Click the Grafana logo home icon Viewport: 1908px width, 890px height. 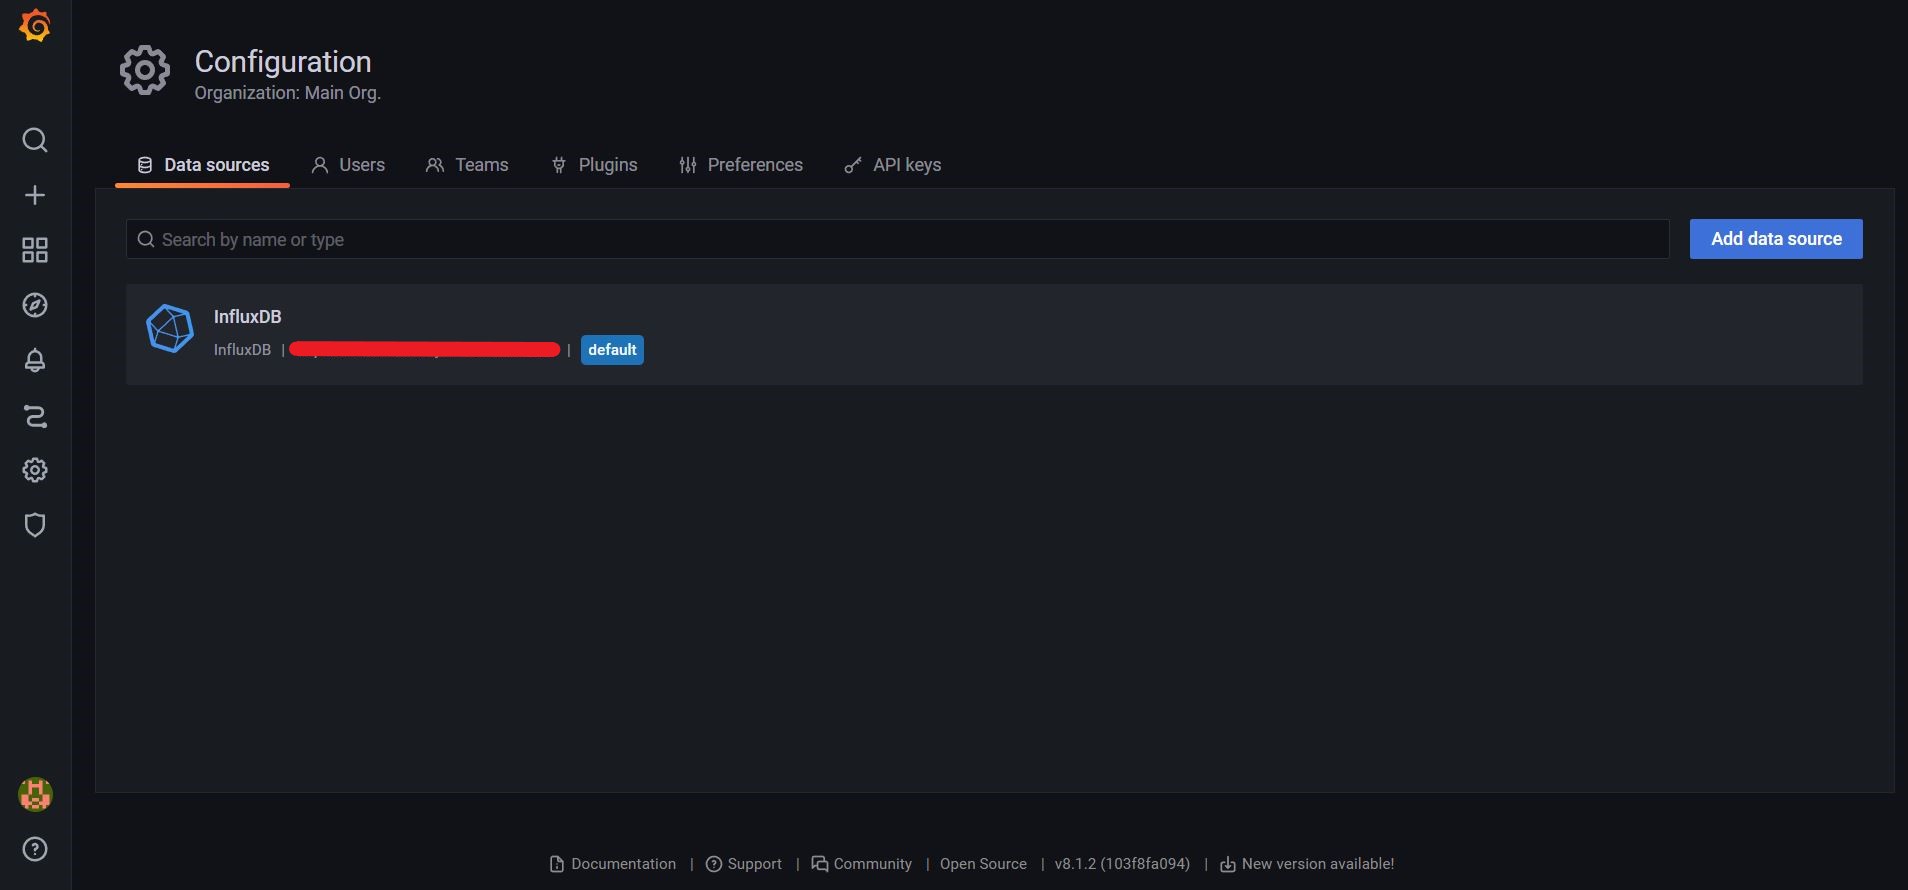coord(35,25)
